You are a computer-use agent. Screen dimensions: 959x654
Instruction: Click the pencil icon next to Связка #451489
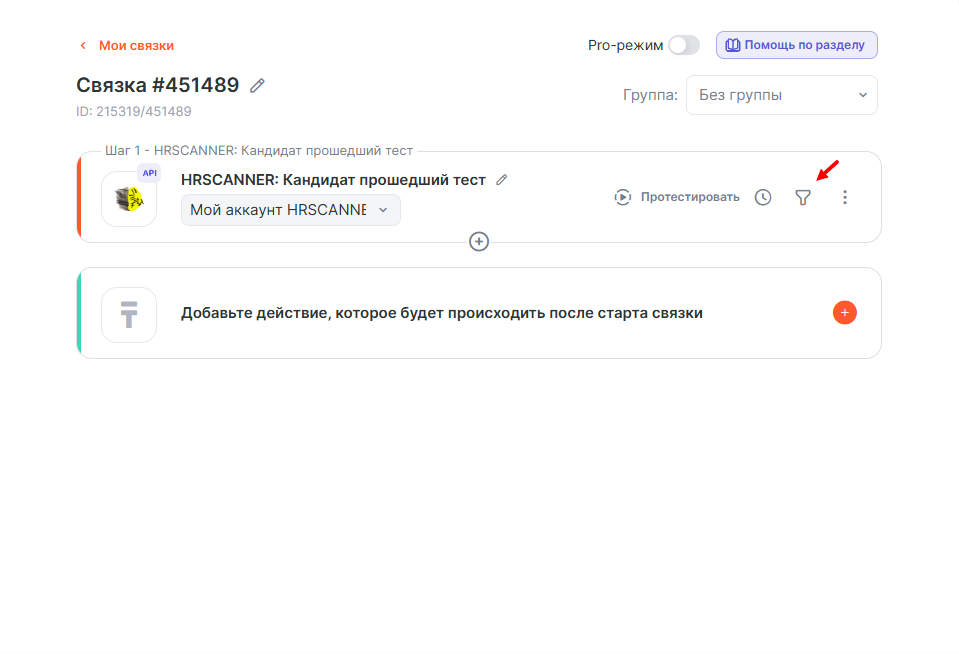(x=257, y=86)
